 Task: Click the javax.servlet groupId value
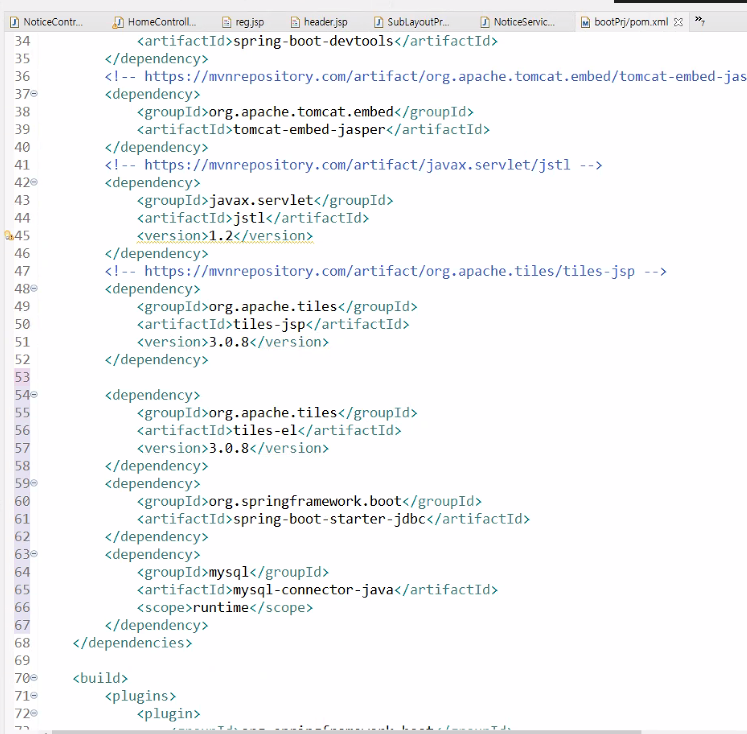click(261, 201)
